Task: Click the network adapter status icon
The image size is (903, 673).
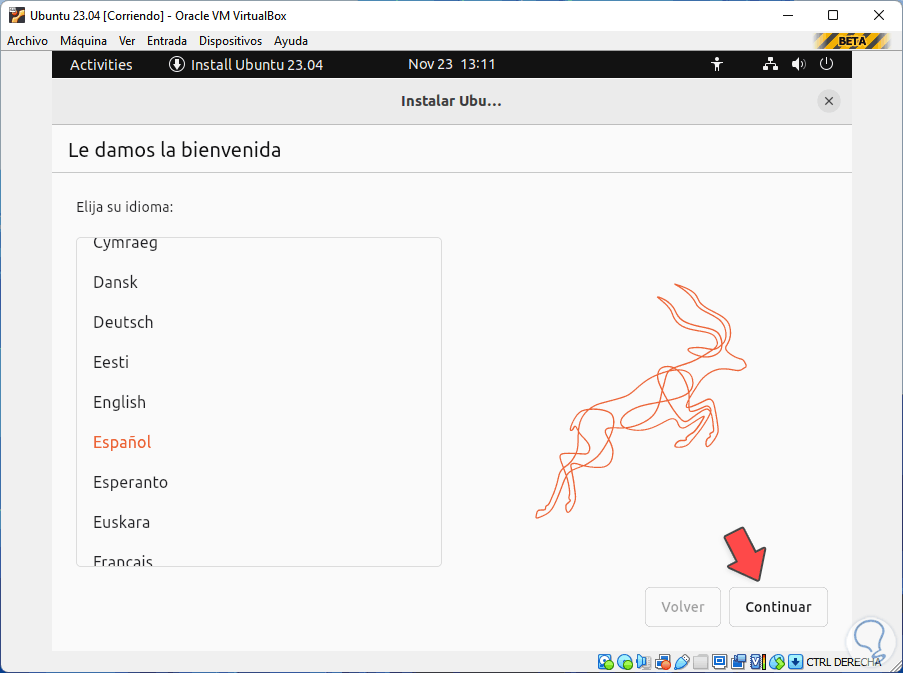Action: tap(663, 662)
